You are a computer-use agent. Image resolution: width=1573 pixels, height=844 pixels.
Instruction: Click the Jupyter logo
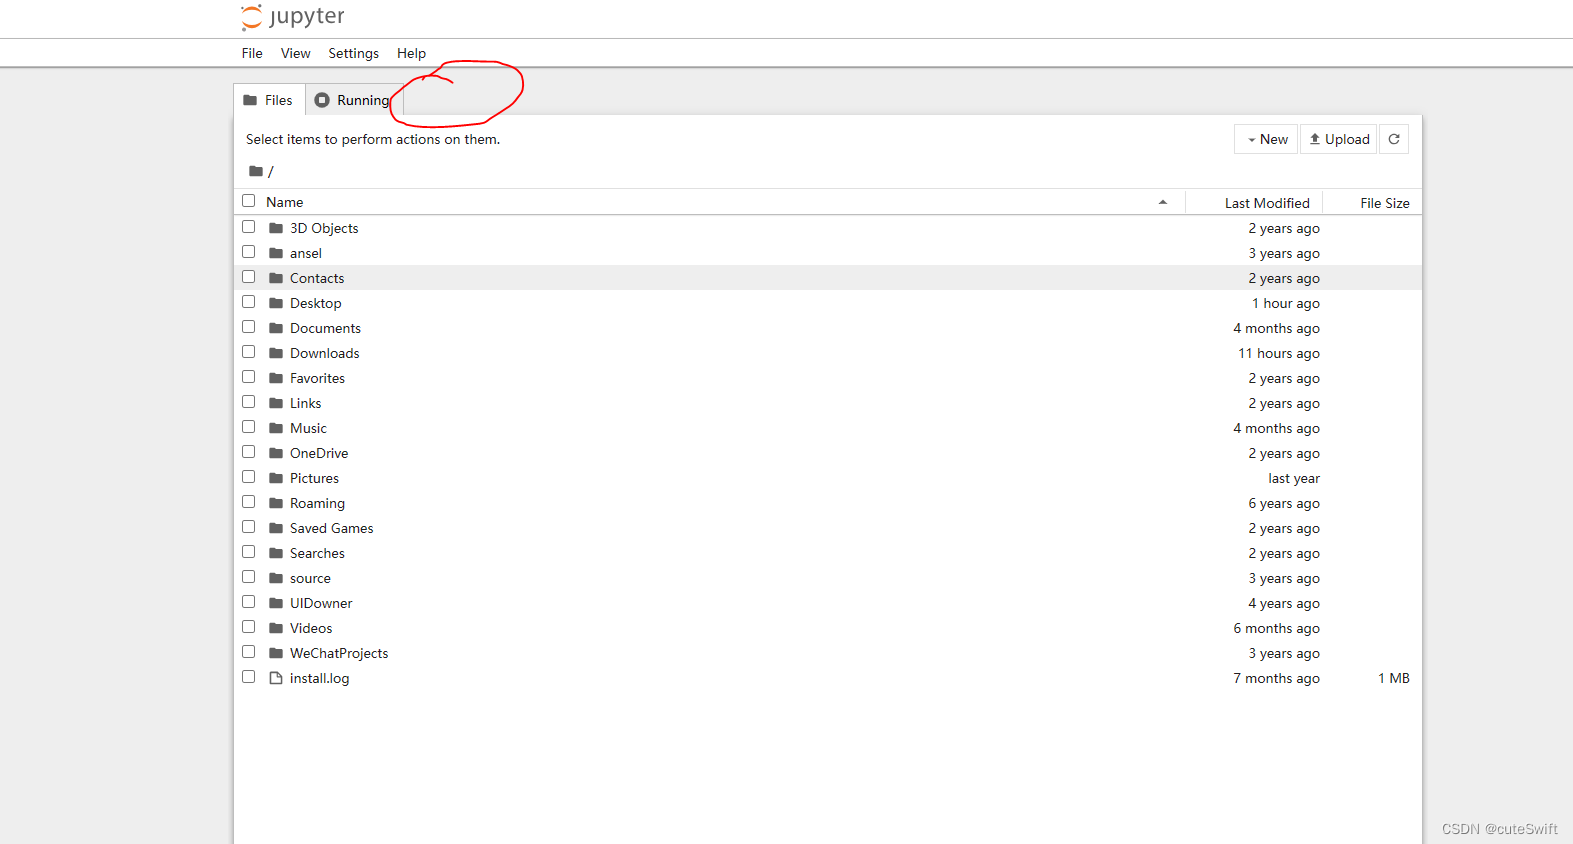(x=292, y=17)
